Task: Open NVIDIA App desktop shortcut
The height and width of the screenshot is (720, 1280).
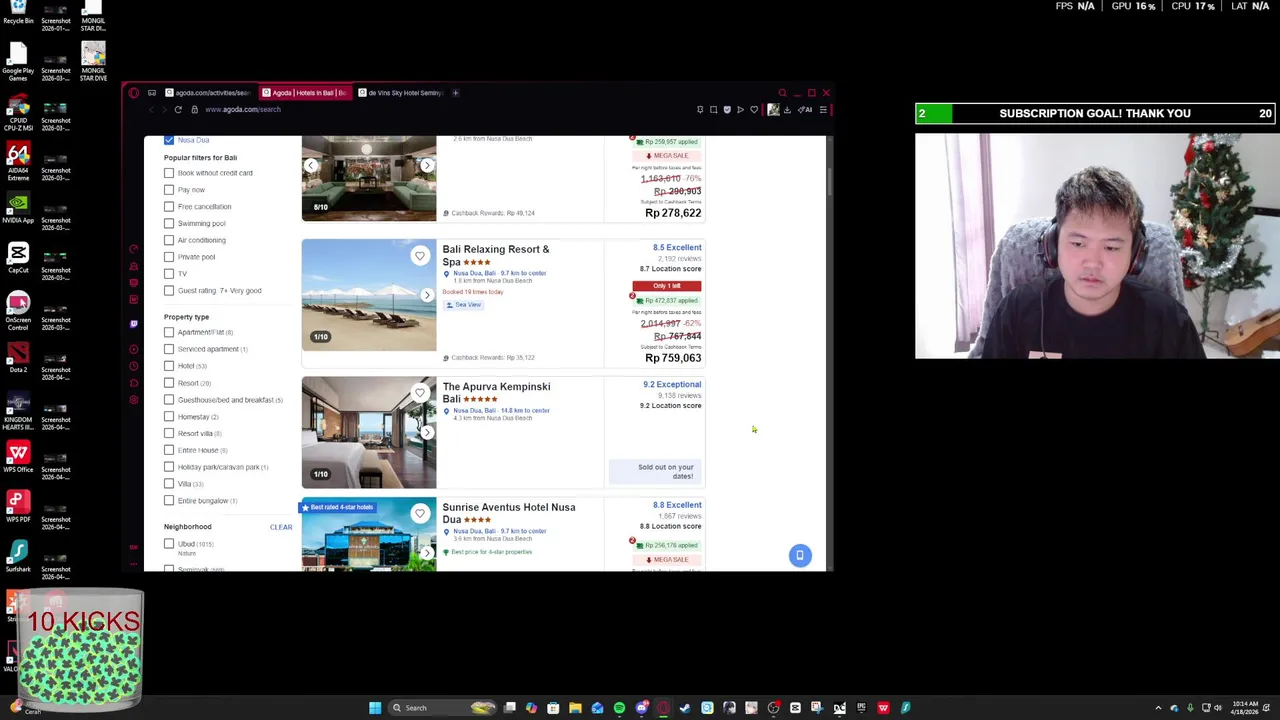Action: [18, 207]
